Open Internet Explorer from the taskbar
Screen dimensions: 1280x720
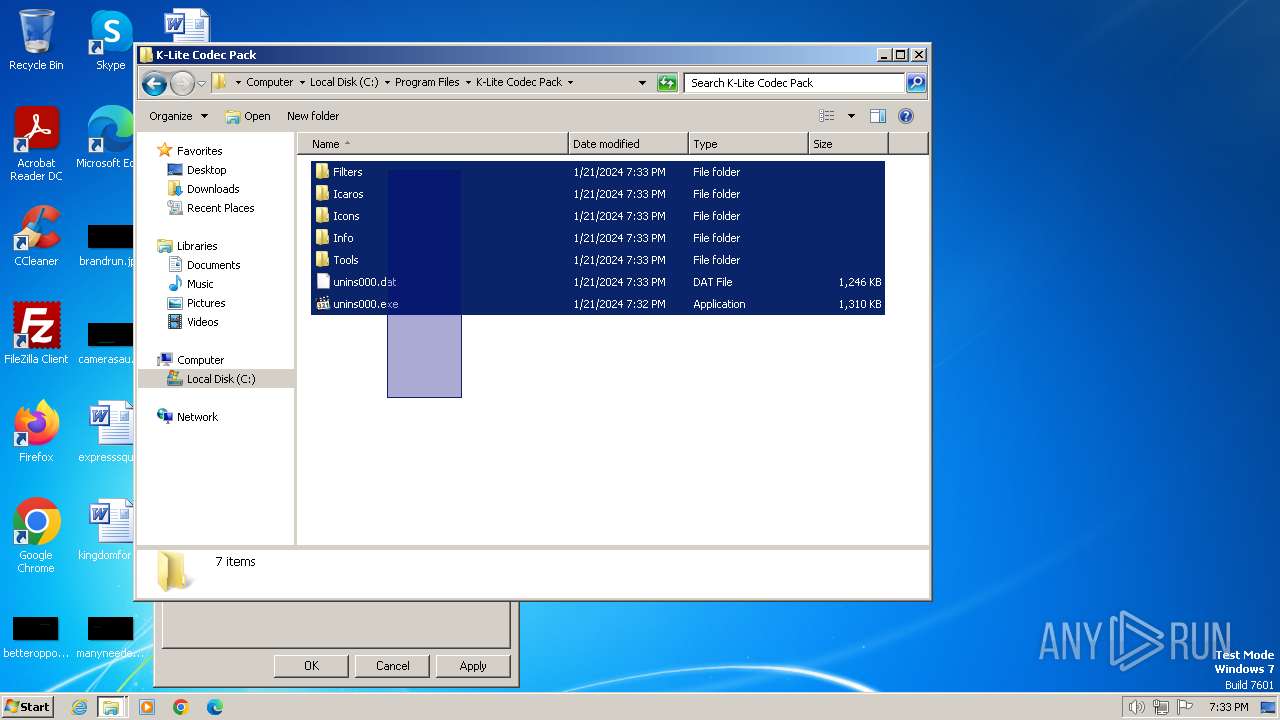click(79, 707)
